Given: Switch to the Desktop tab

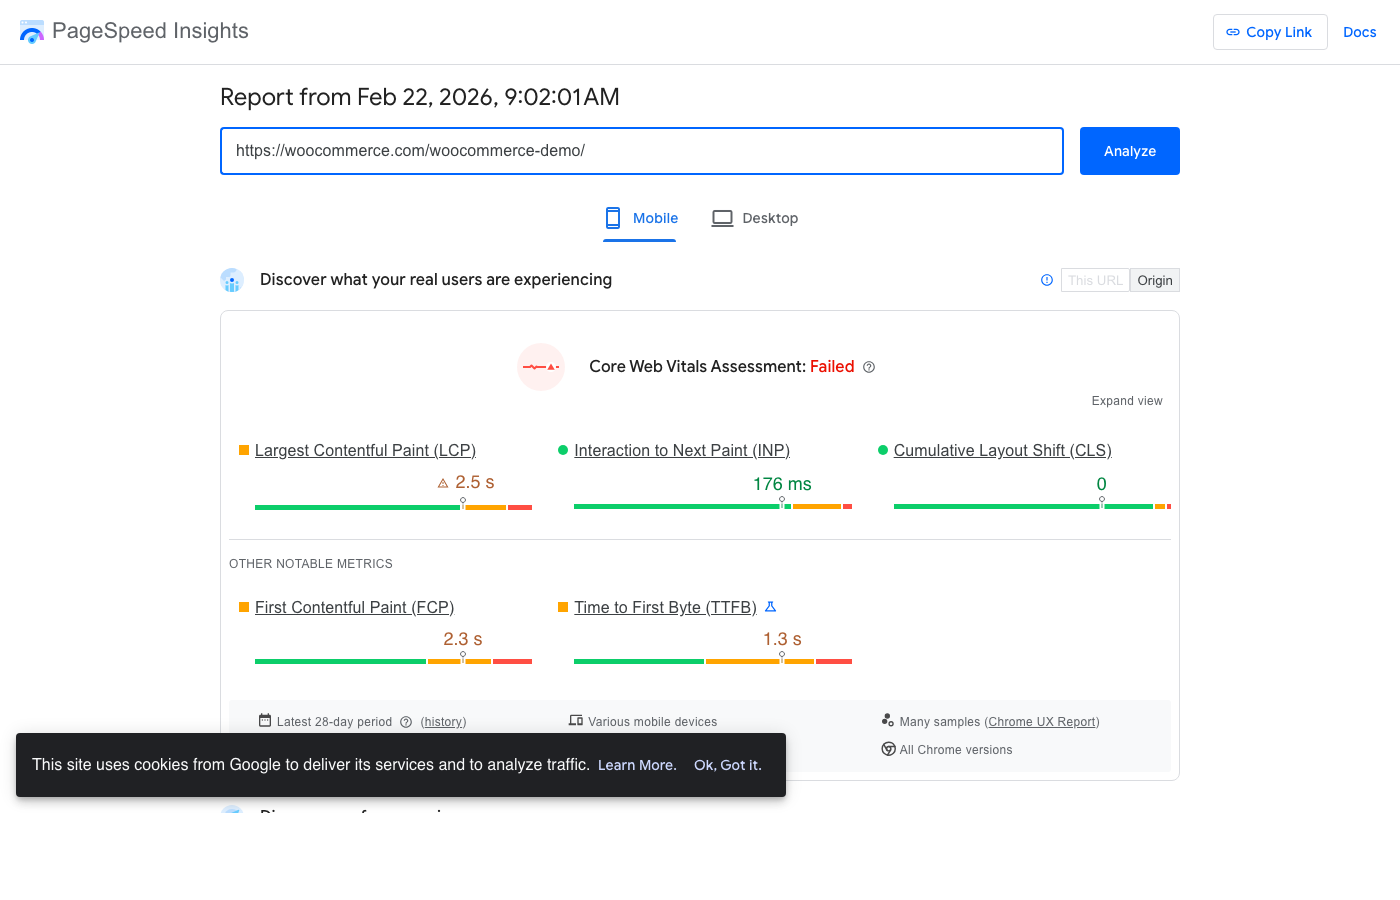Looking at the screenshot, I should click(x=755, y=218).
